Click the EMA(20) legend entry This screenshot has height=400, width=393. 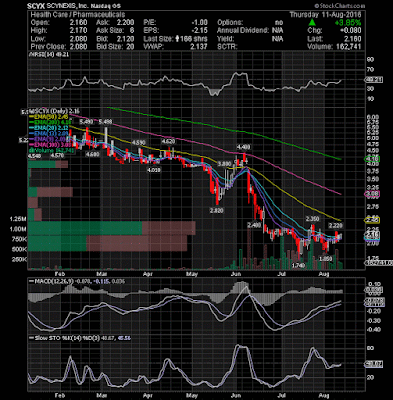point(49,128)
